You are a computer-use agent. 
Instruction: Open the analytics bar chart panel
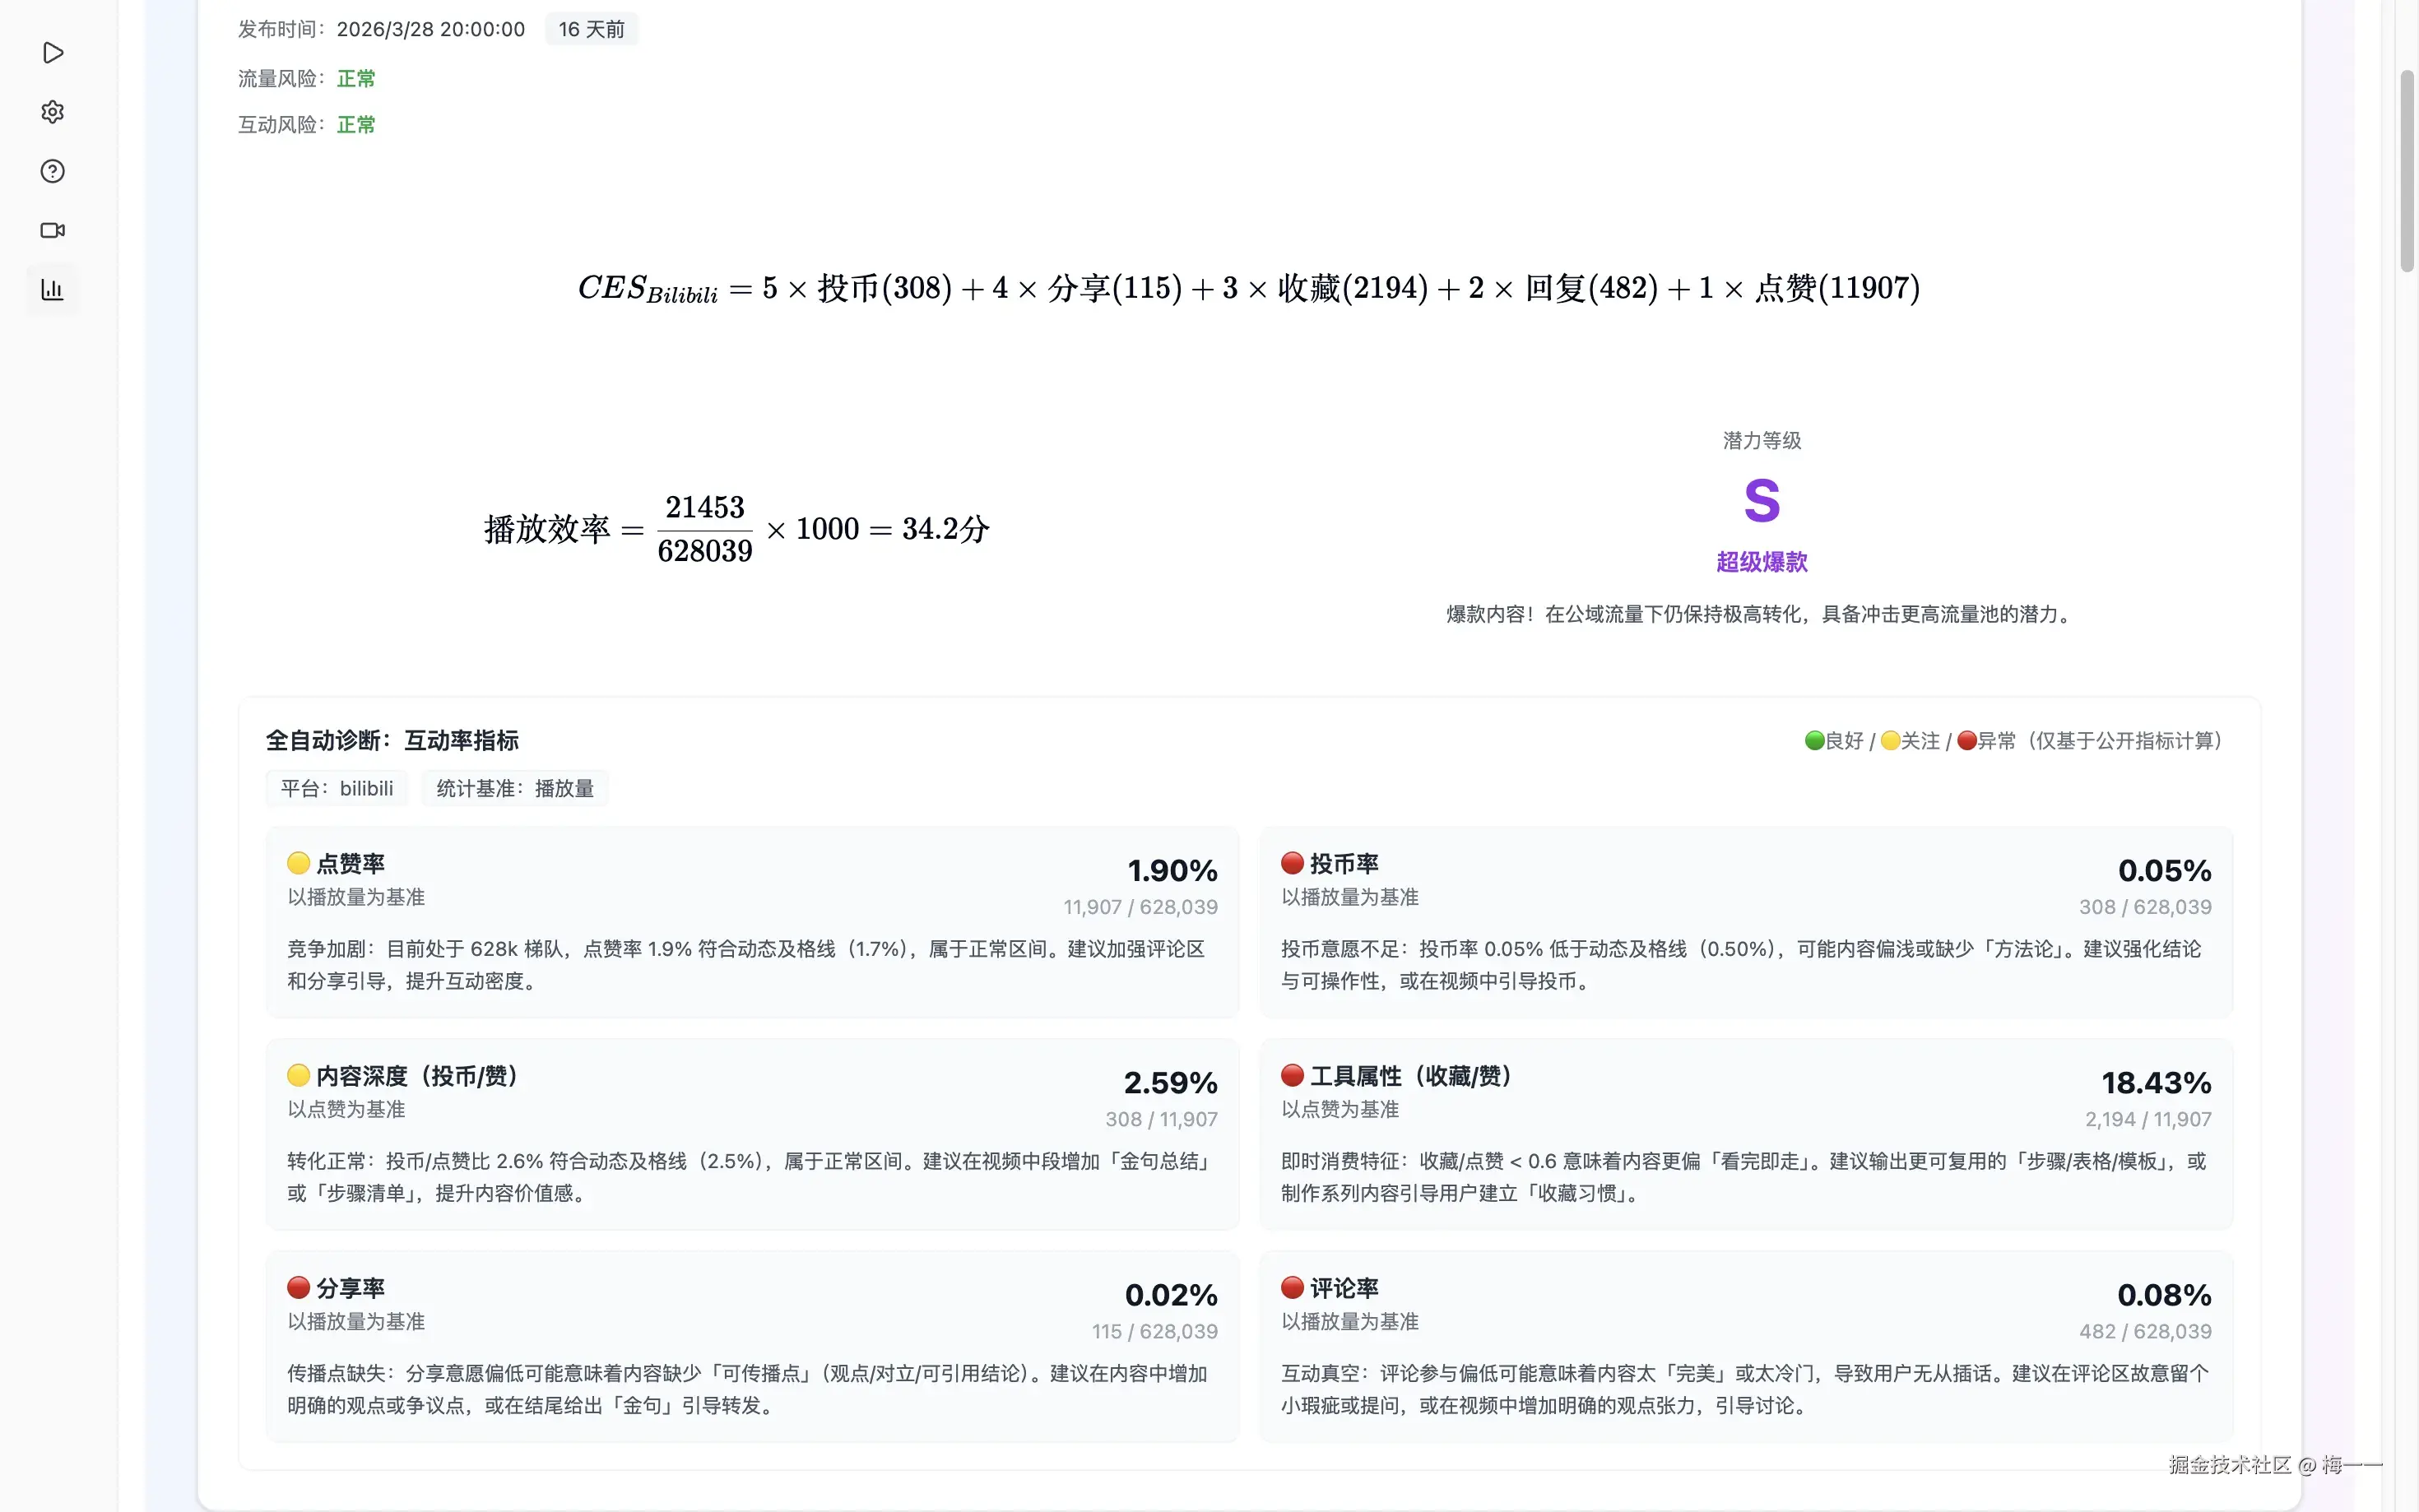(x=52, y=289)
